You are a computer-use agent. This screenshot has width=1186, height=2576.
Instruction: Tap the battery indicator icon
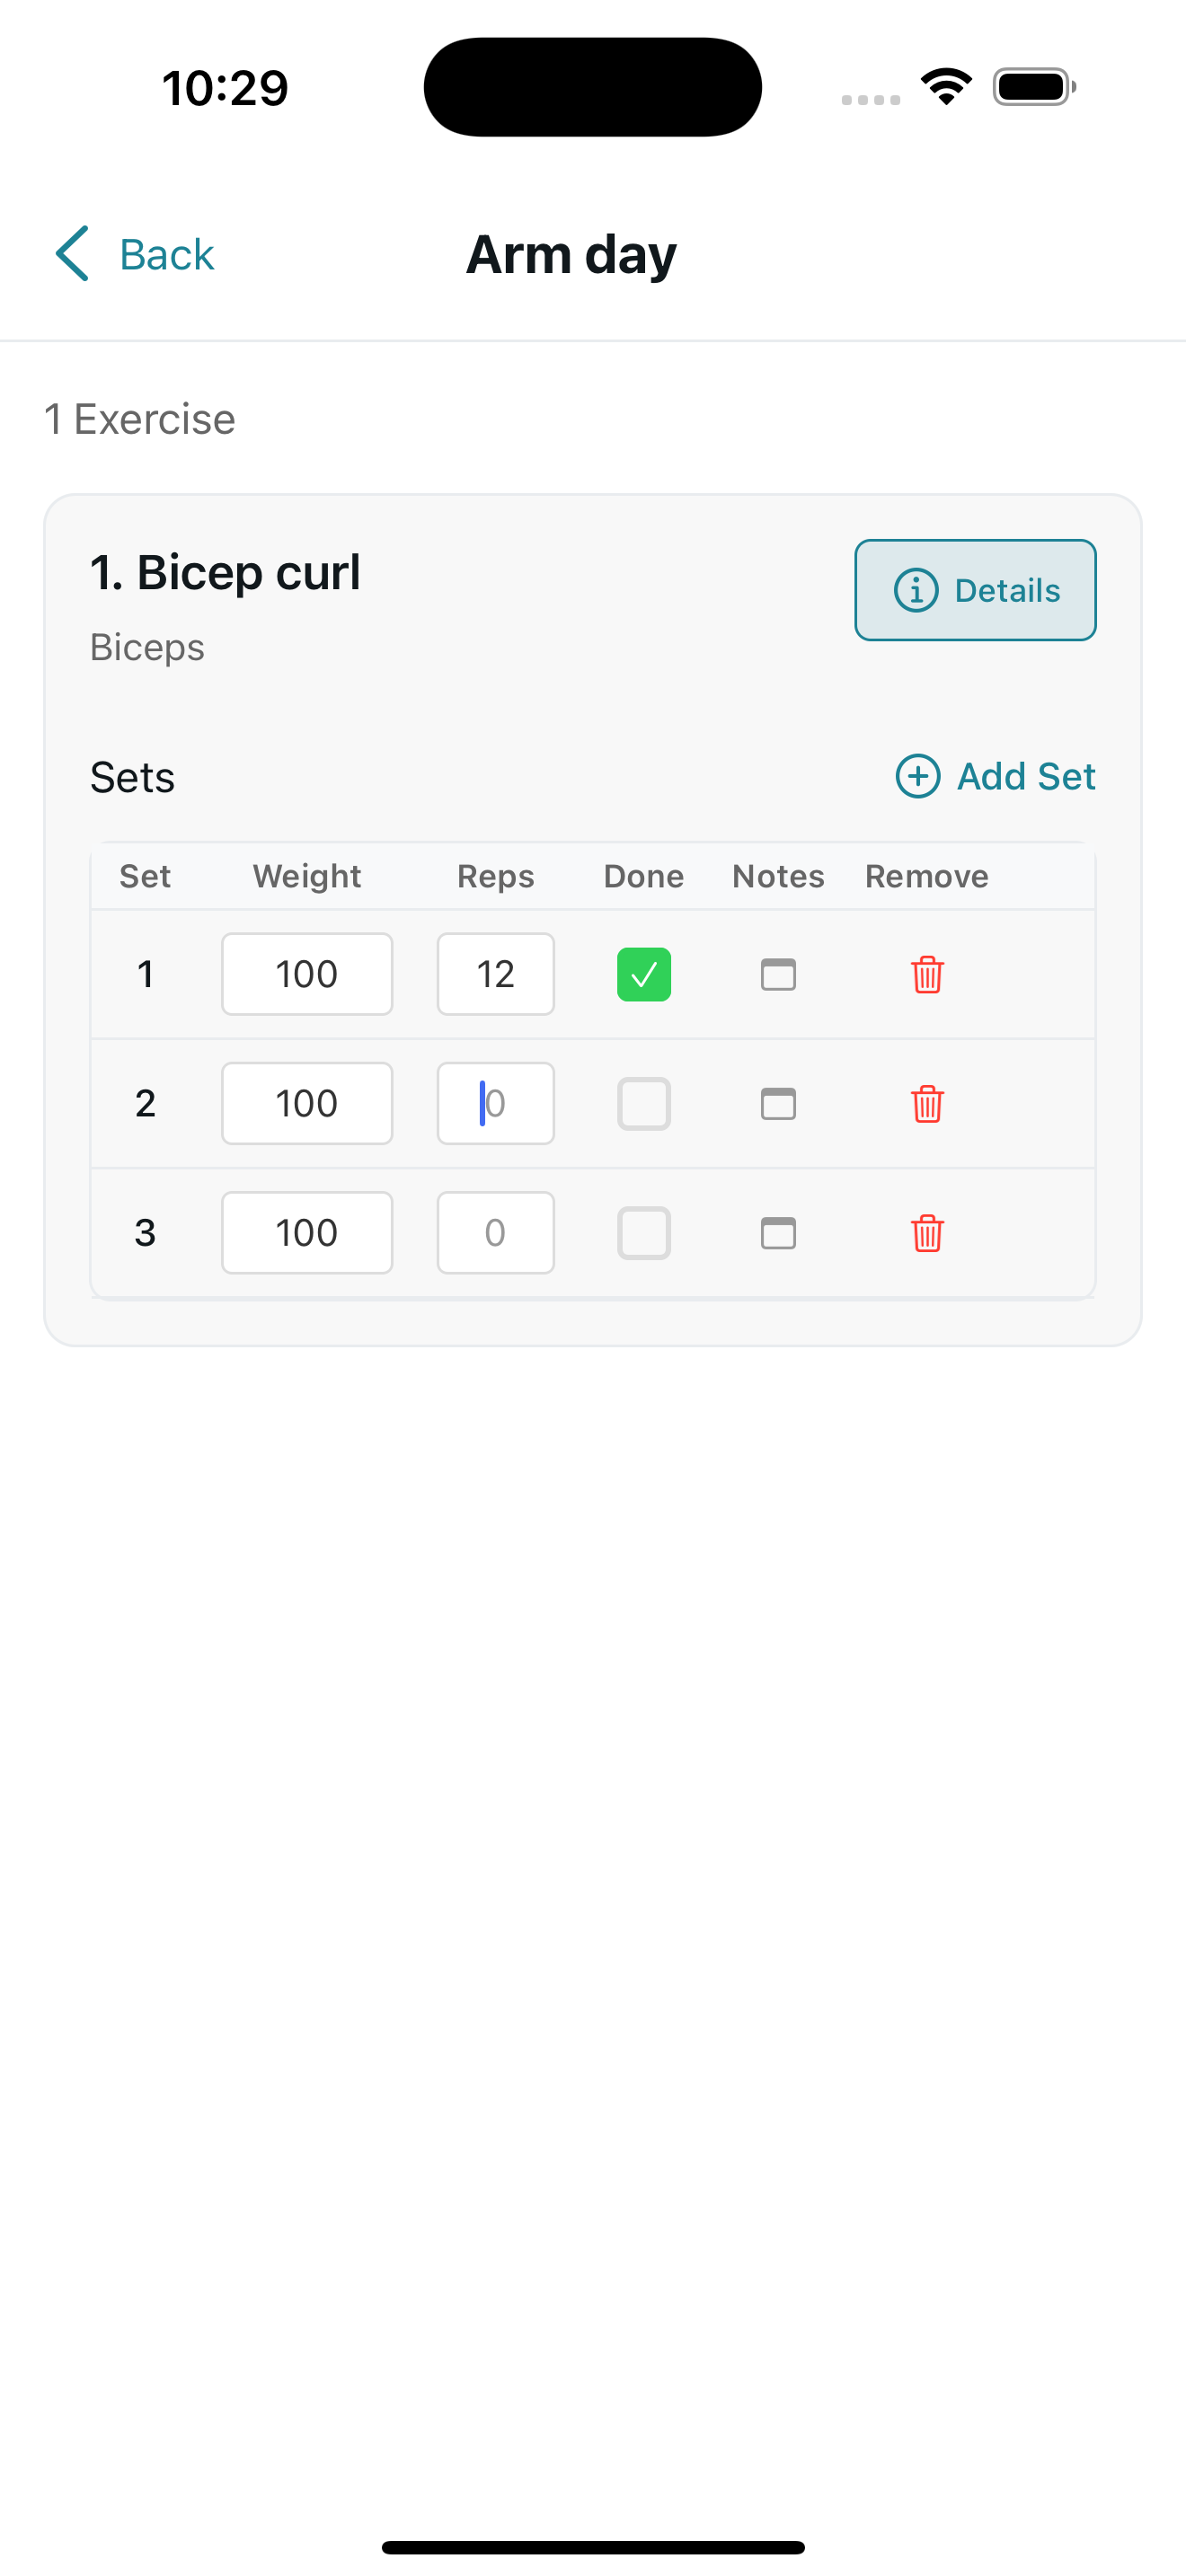1034,86
